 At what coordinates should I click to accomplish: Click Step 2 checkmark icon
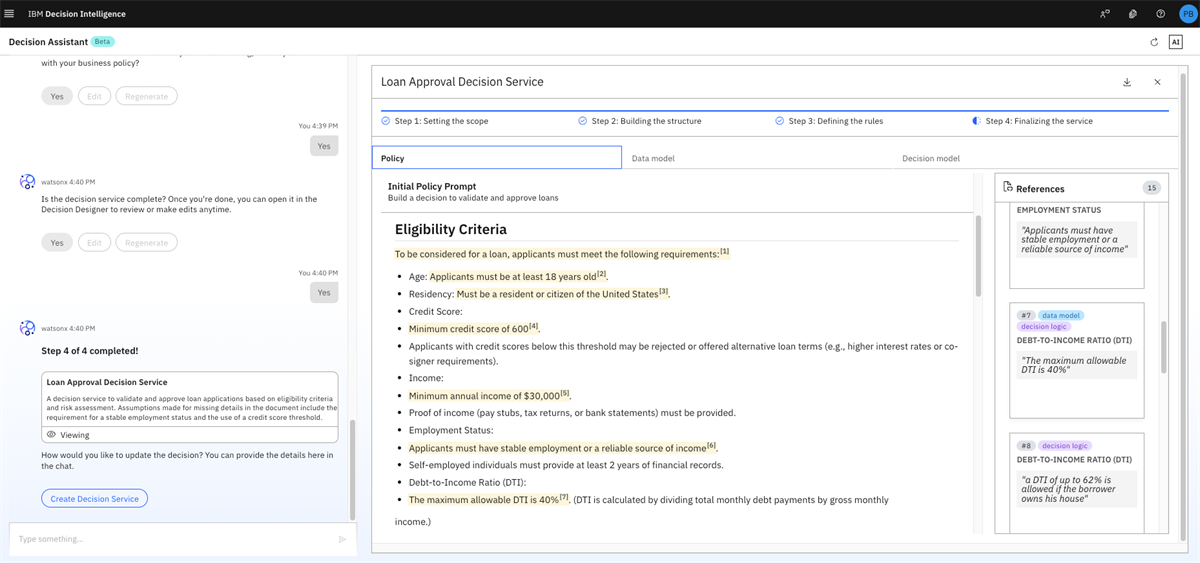click(583, 121)
